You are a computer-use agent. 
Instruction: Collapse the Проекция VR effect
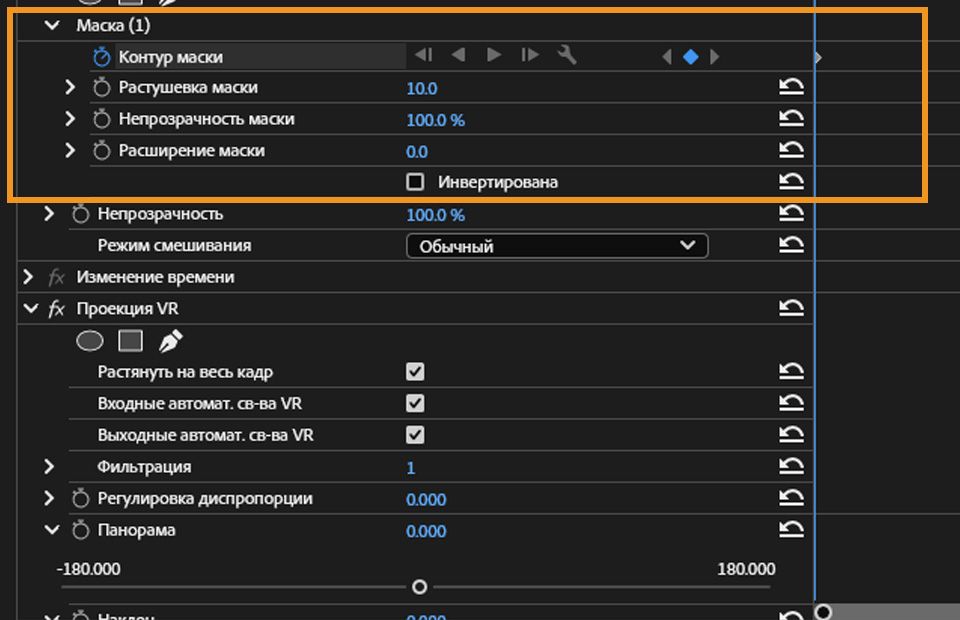31,308
